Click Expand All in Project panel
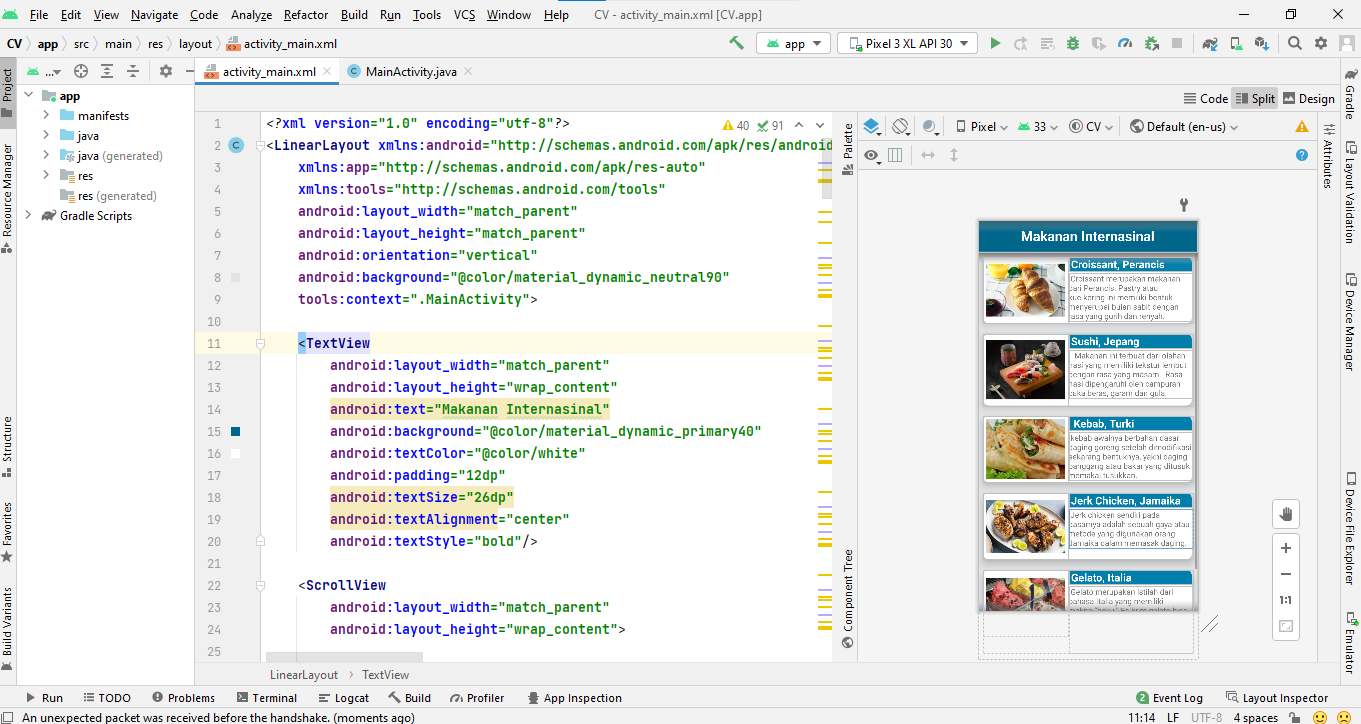Image resolution: width=1361 pixels, height=724 pixels. (x=107, y=71)
